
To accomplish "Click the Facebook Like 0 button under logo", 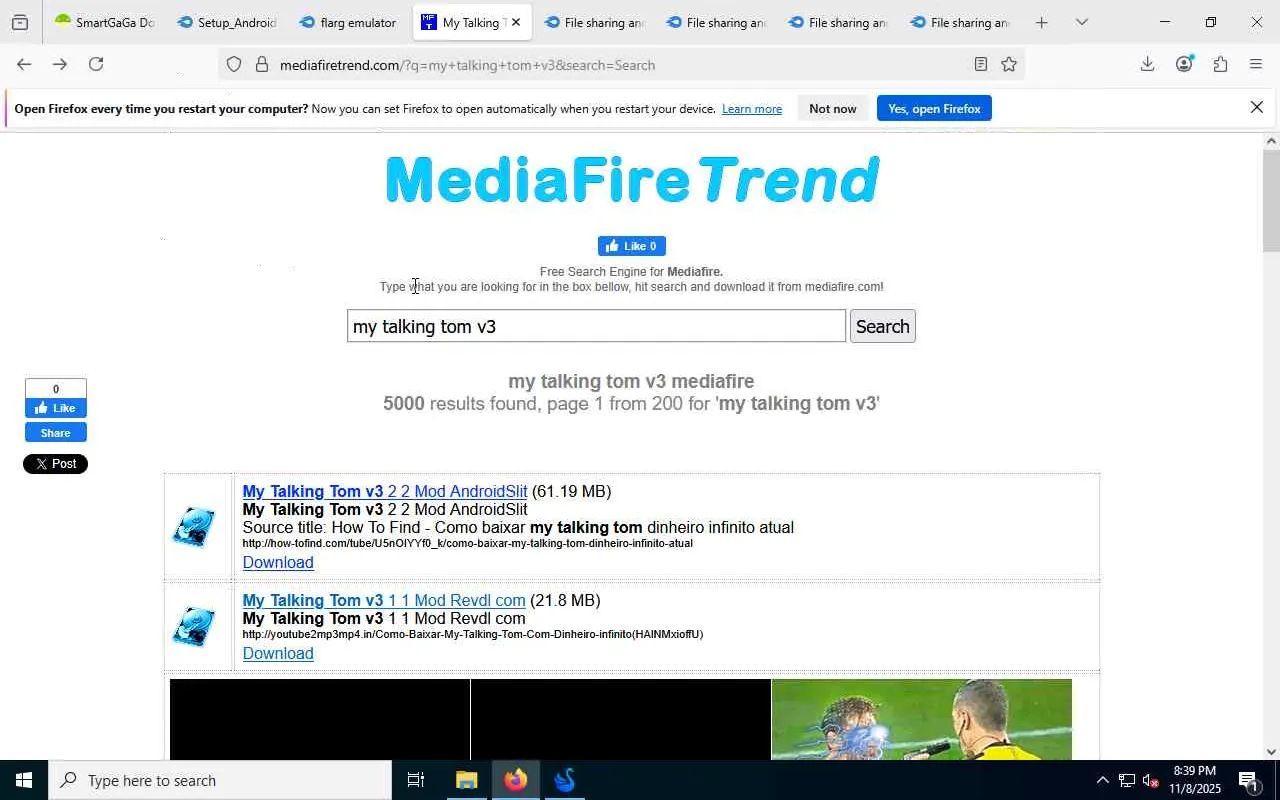I will pyautogui.click(x=632, y=246).
